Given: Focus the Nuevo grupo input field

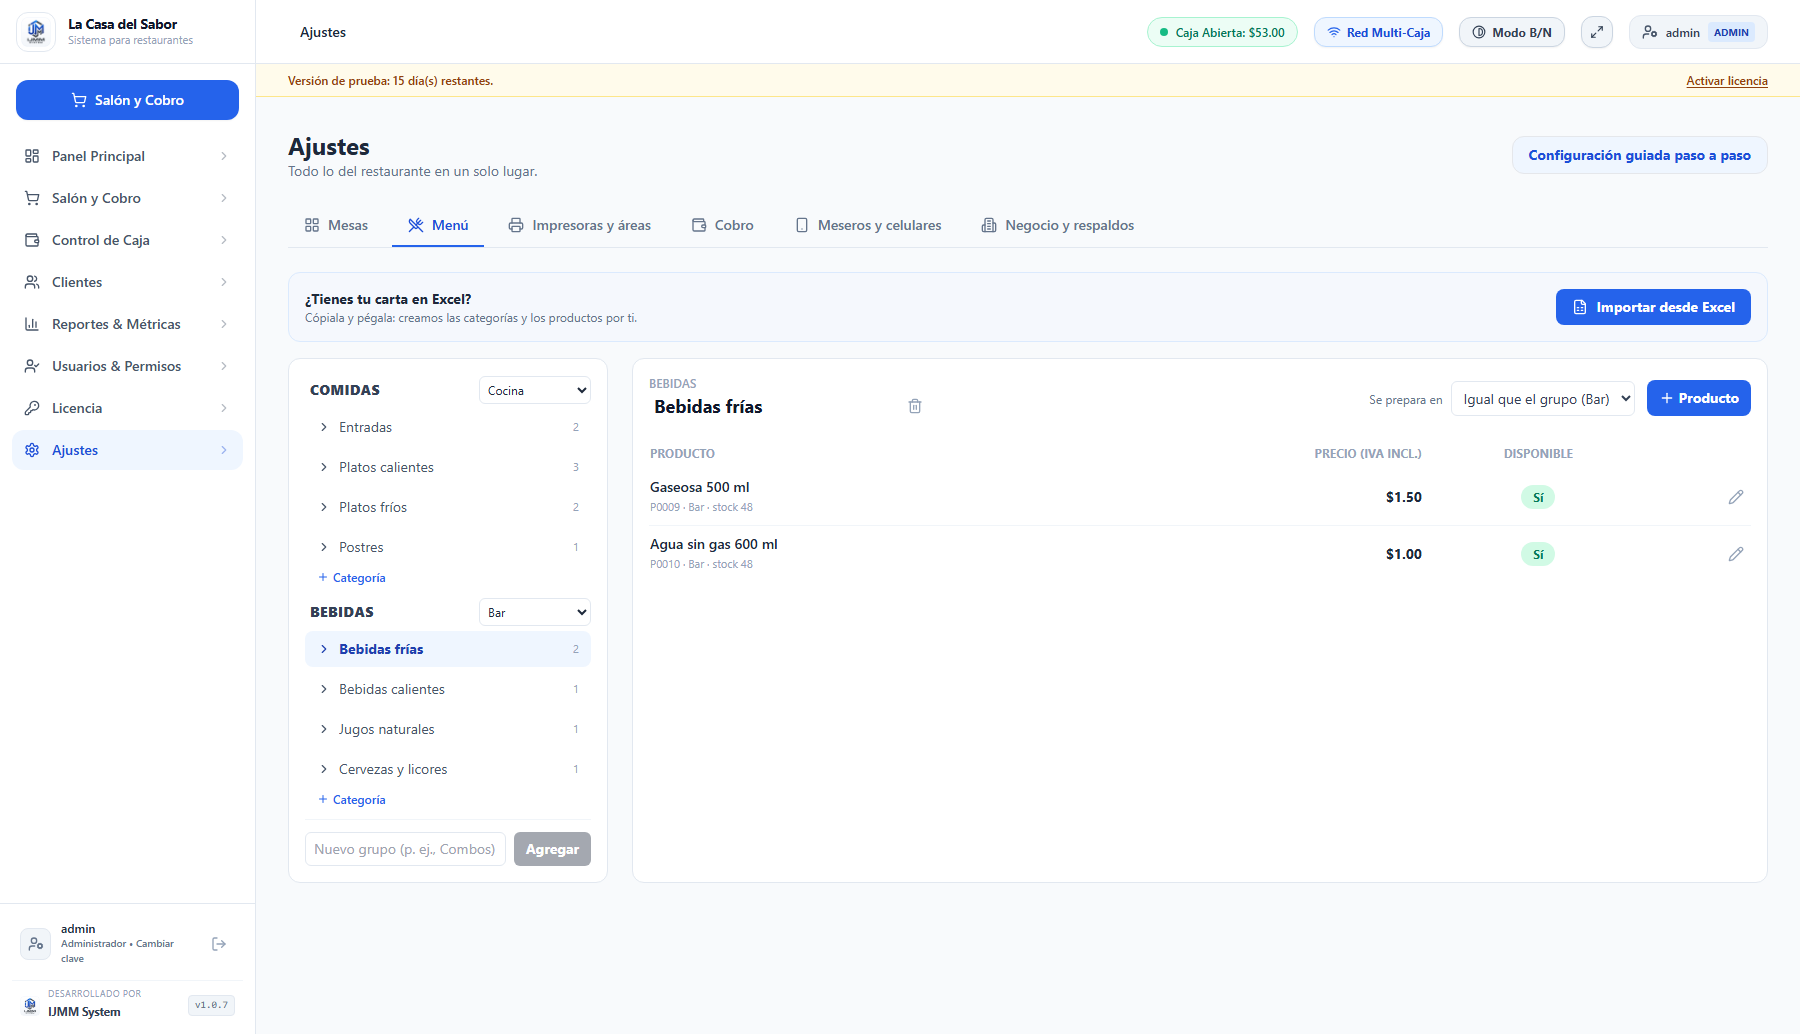Looking at the screenshot, I should click(x=405, y=849).
